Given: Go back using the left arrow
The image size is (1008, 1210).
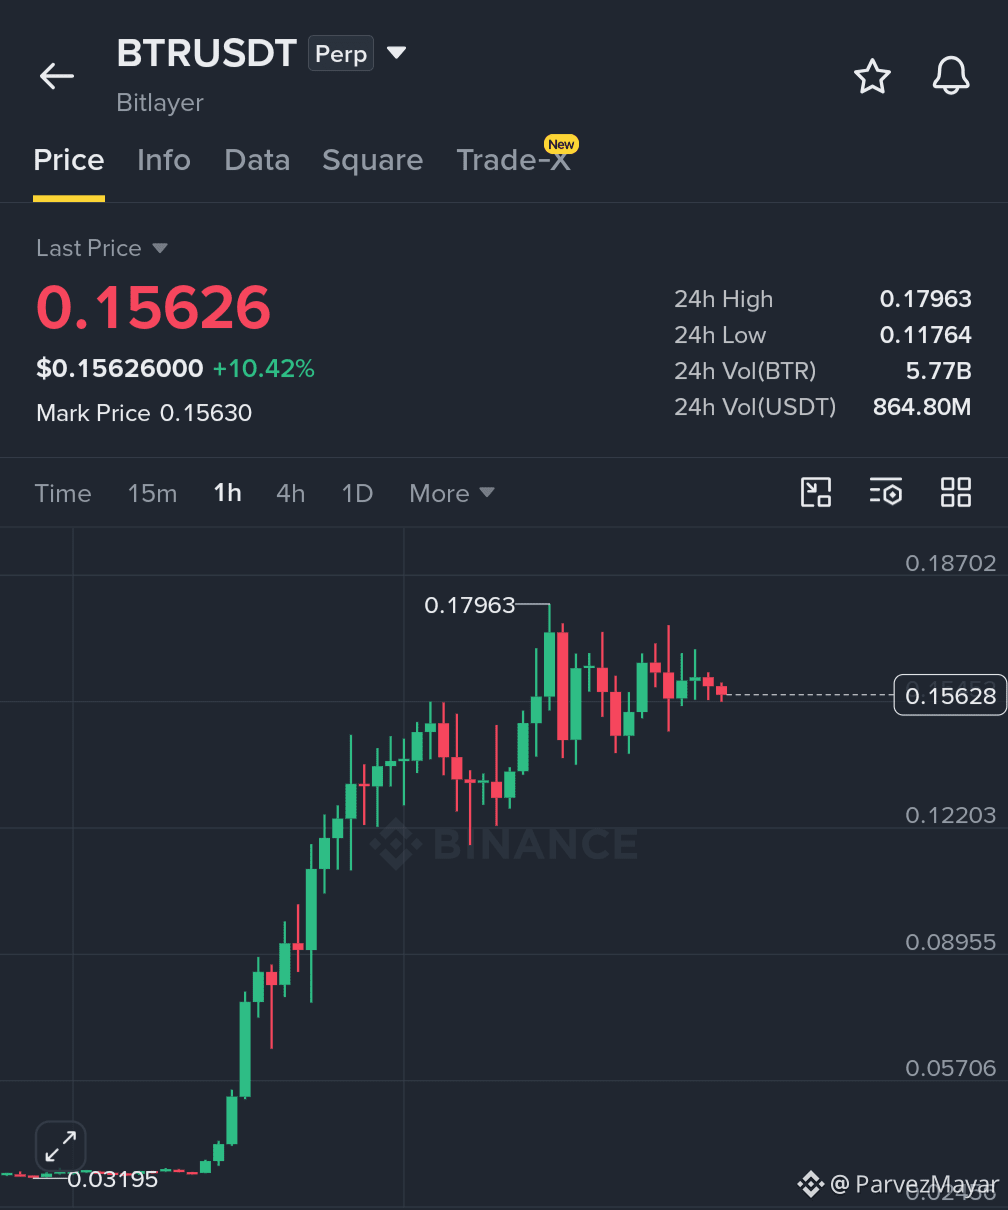Looking at the screenshot, I should point(57,76).
